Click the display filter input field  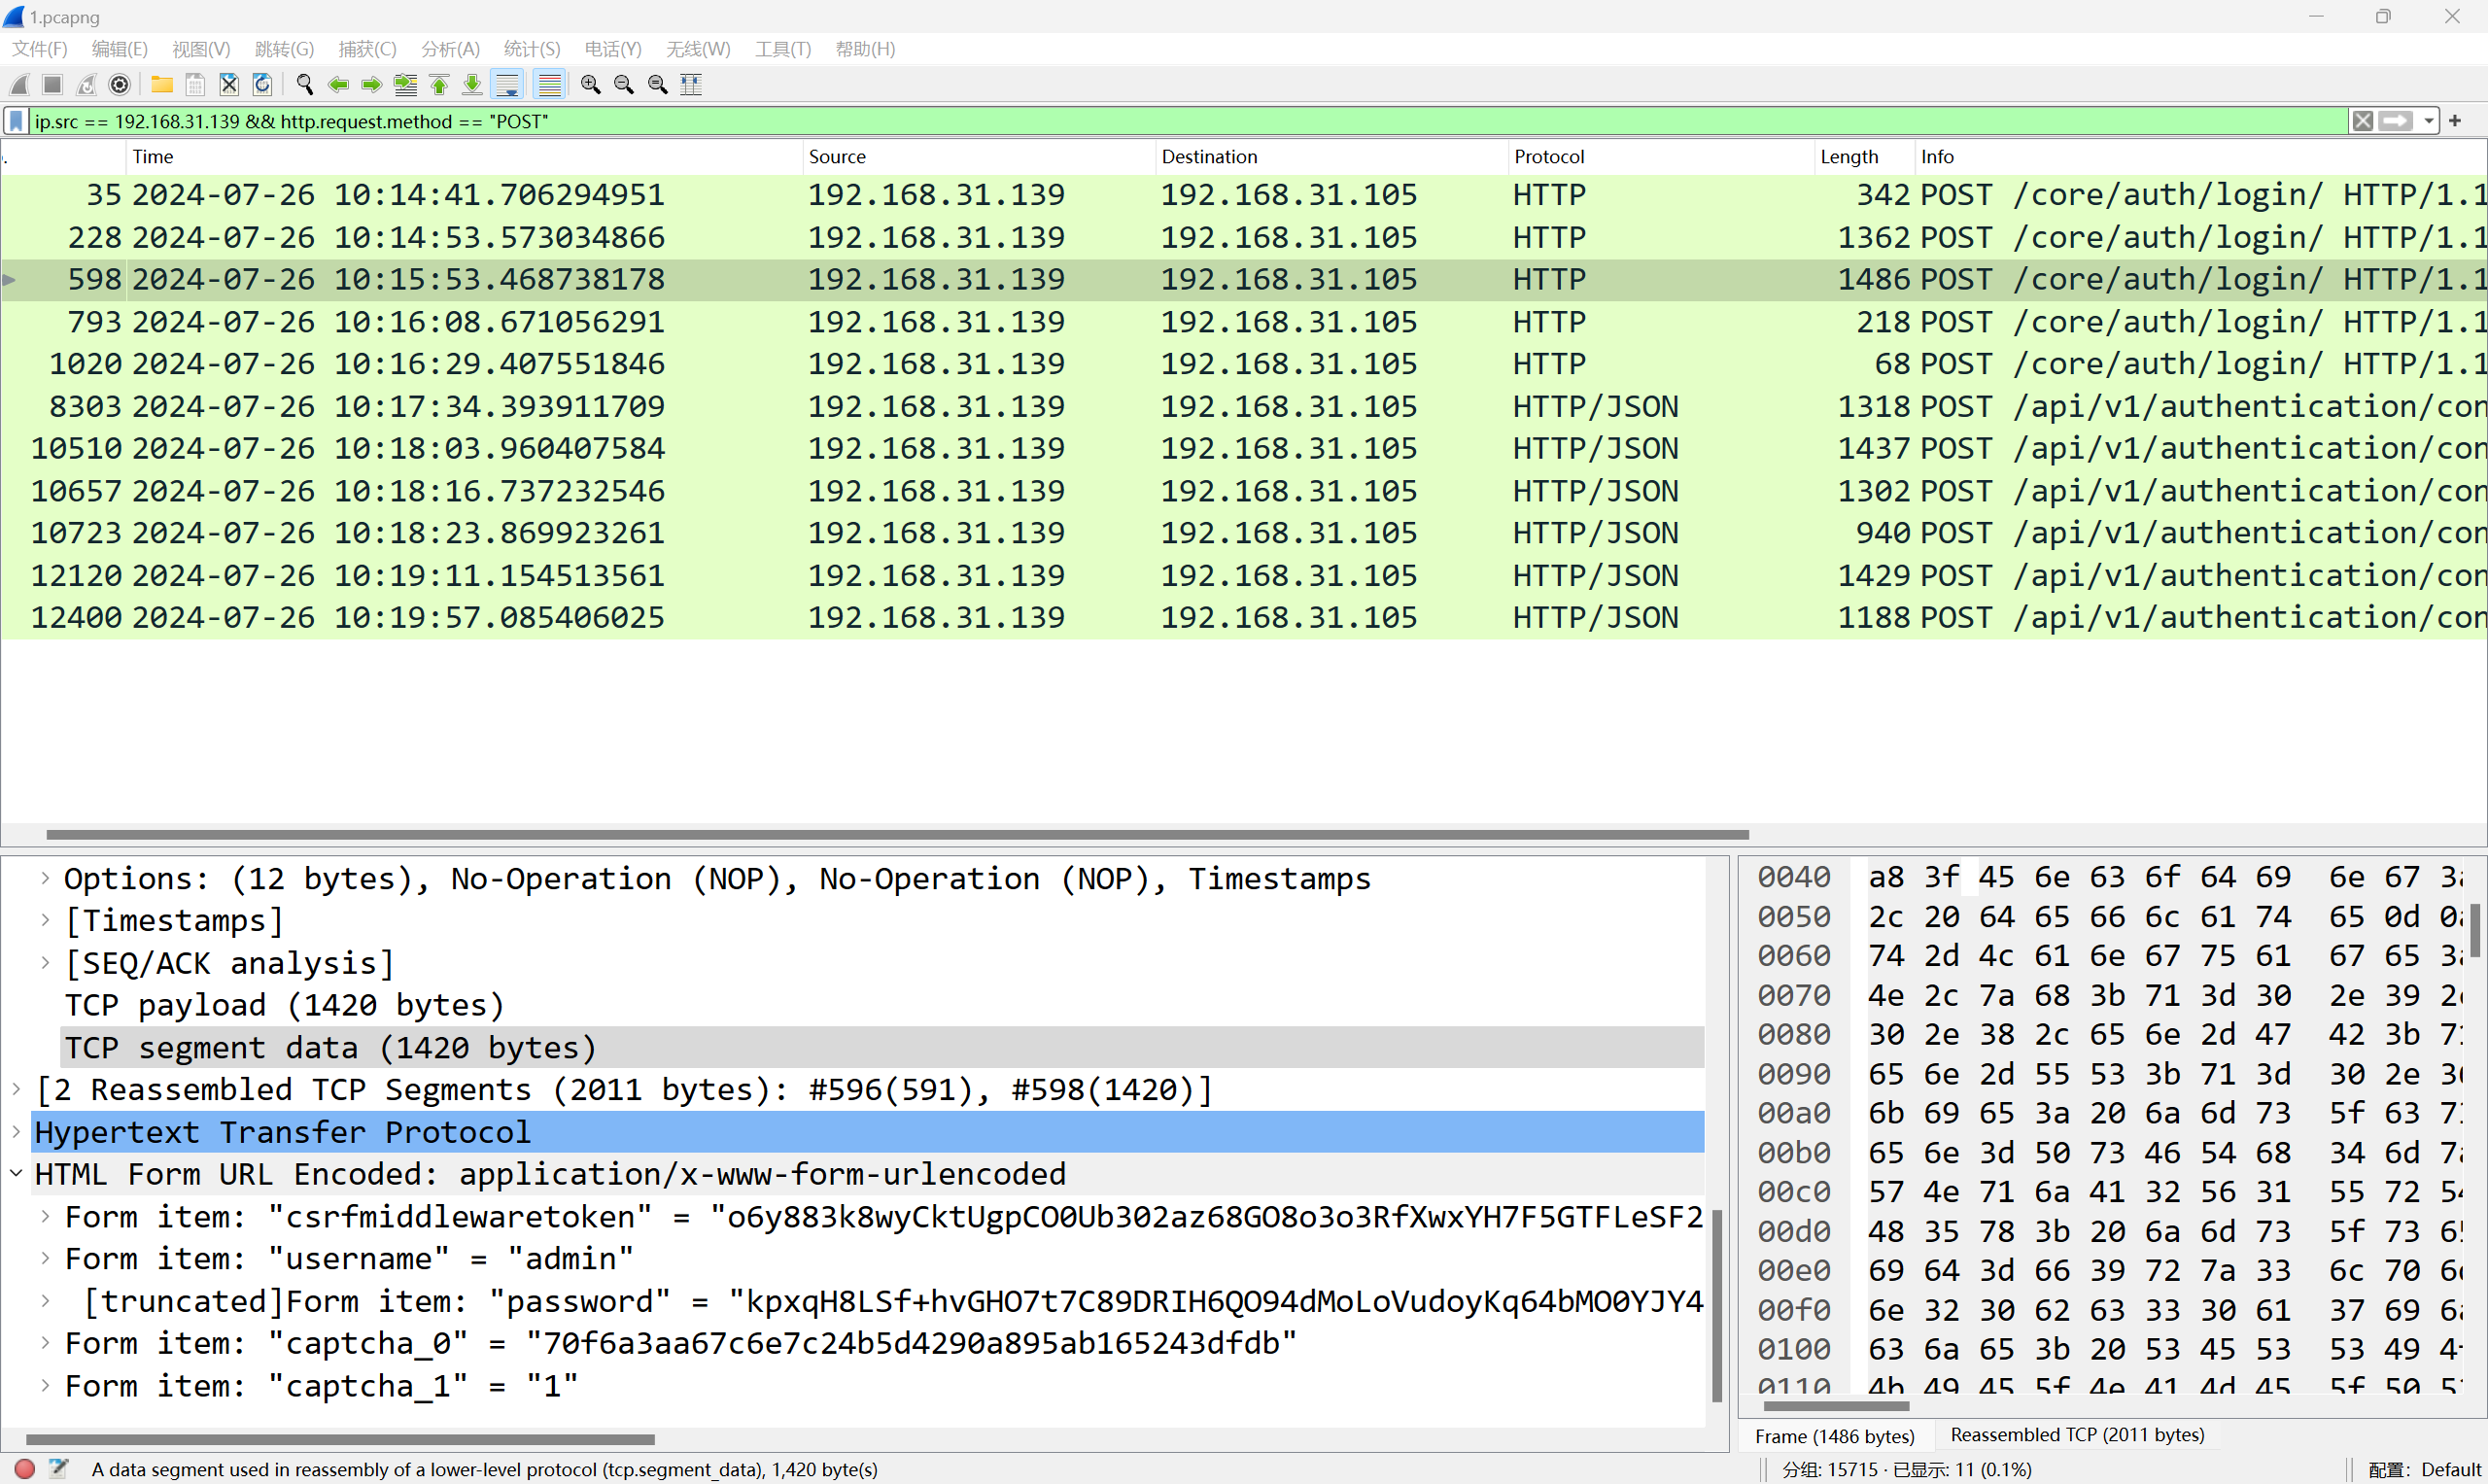tap(1188, 121)
